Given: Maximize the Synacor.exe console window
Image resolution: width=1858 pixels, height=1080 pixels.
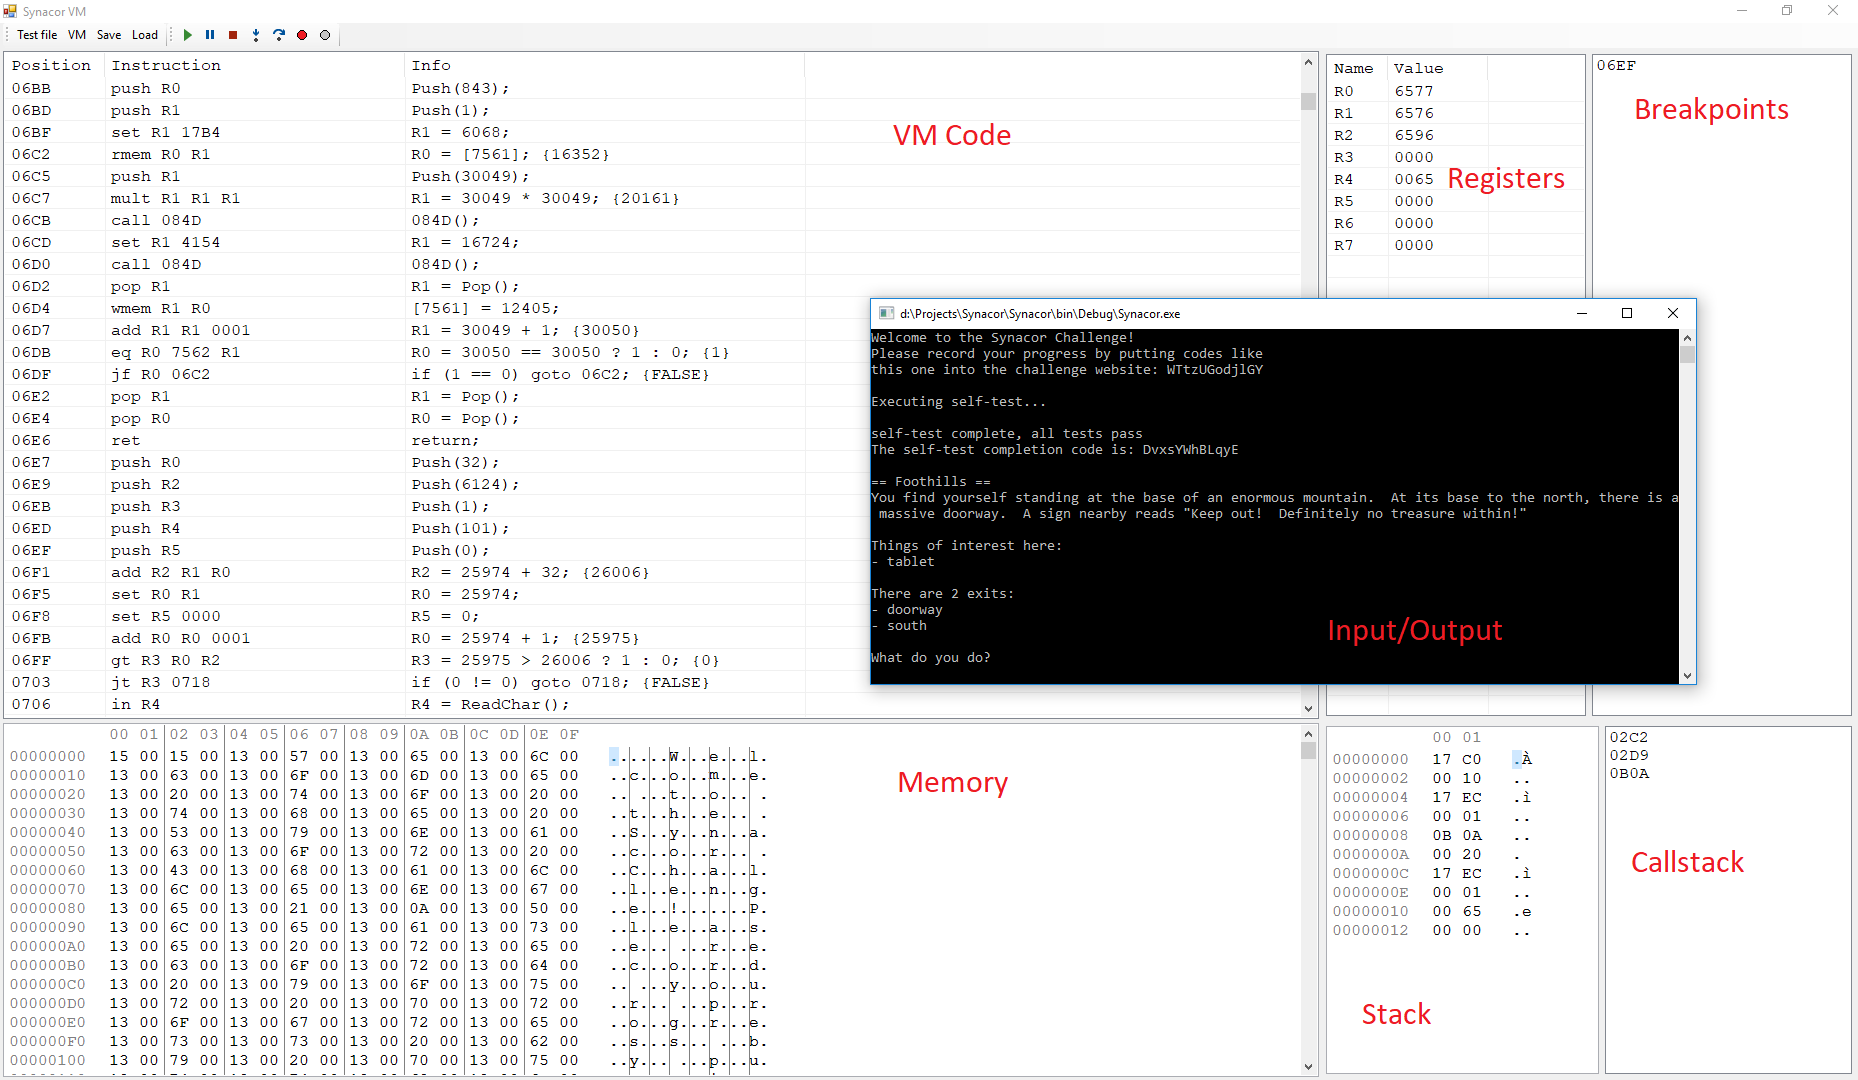Looking at the screenshot, I should click(x=1627, y=313).
